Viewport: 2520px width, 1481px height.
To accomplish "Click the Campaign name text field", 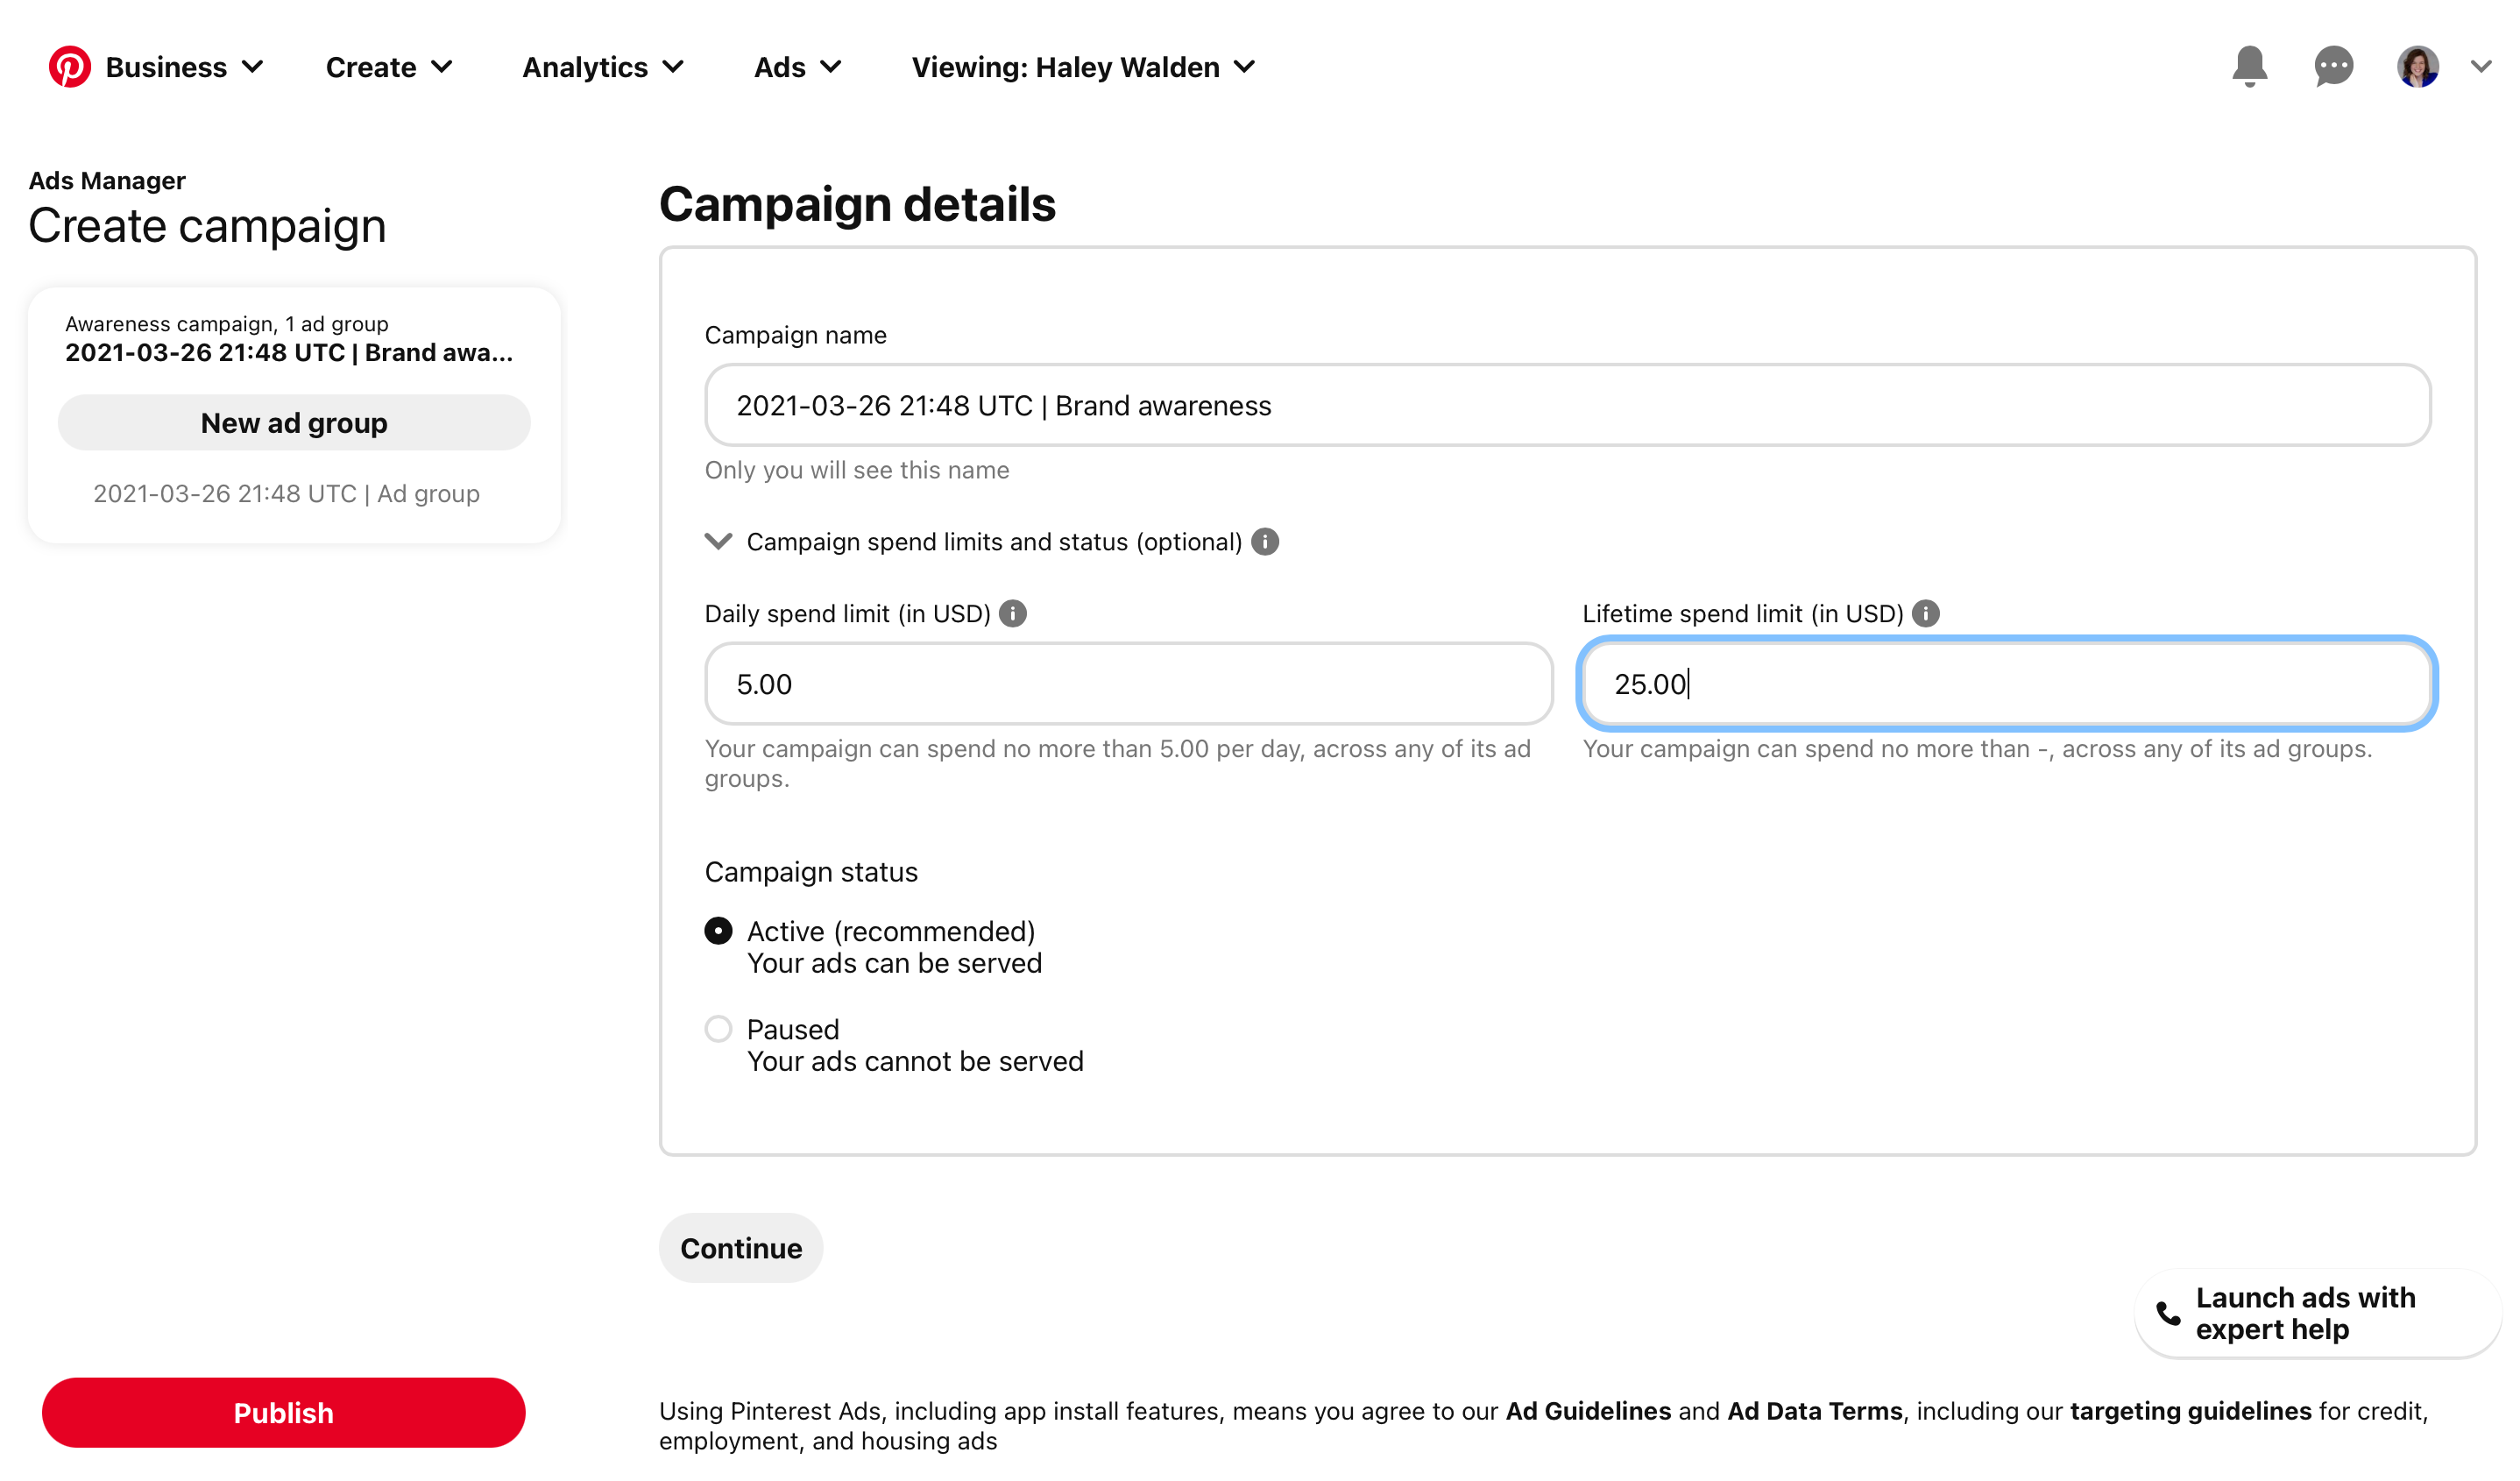I will (1567, 406).
